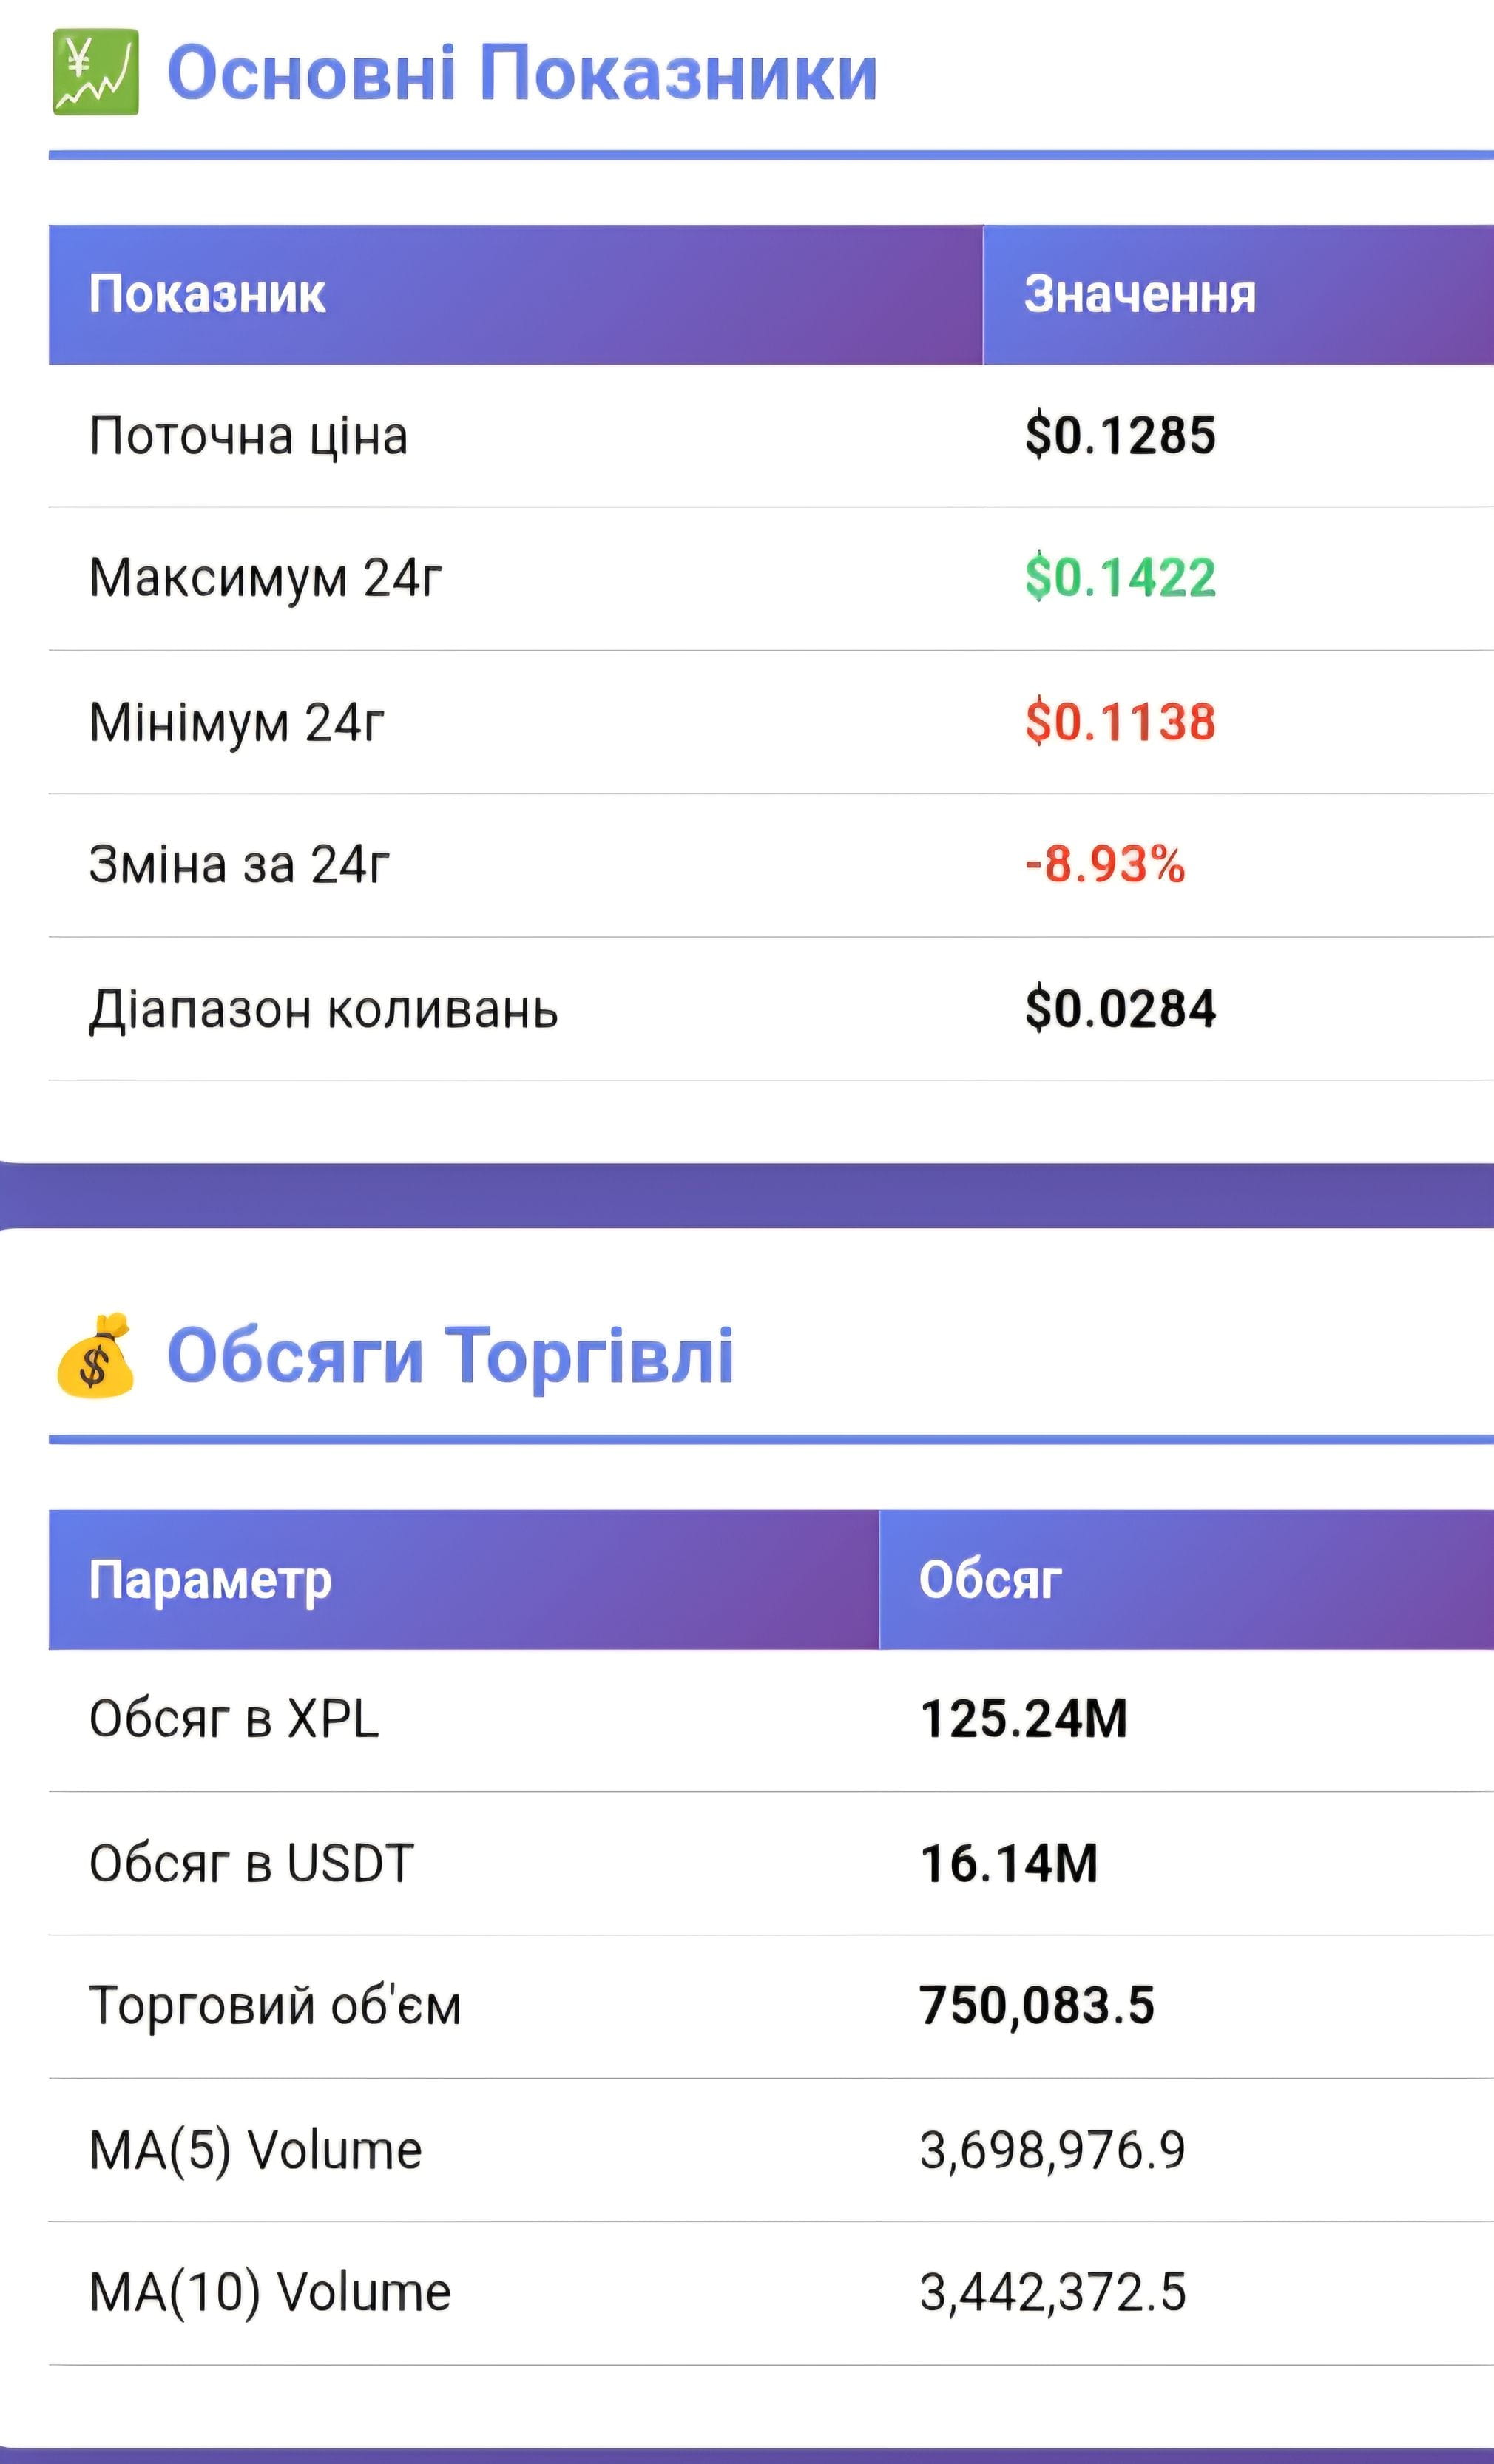Select the current price value $0.1285

[x=1120, y=436]
